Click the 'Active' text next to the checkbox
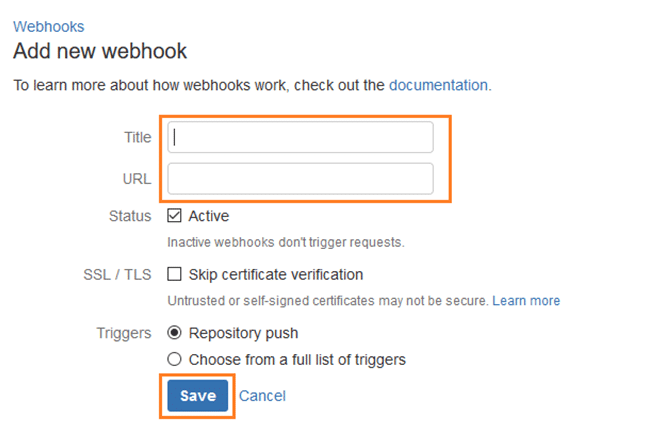The height and width of the screenshot is (448, 671). tap(209, 216)
